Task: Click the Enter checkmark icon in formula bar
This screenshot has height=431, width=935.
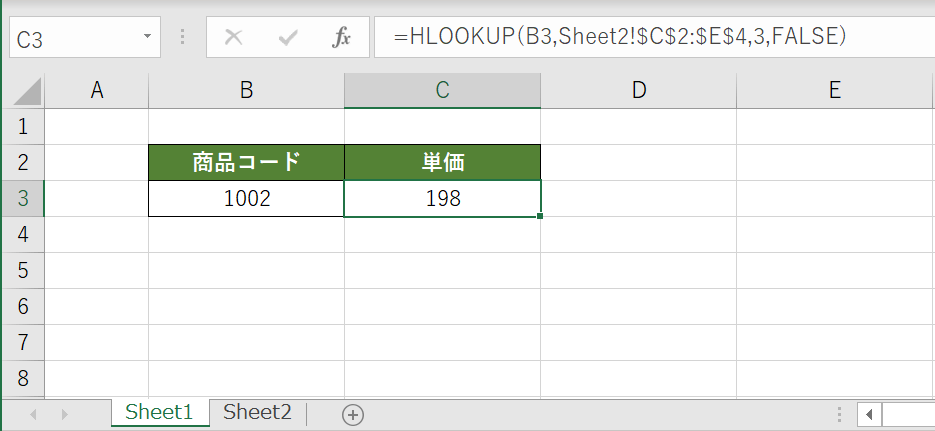Action: pyautogui.click(x=288, y=39)
